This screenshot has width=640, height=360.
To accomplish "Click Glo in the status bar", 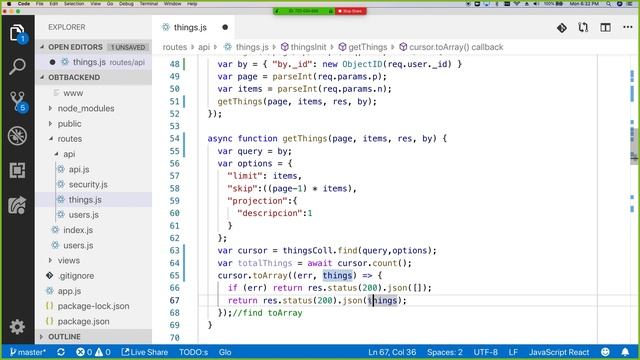I will [225, 352].
